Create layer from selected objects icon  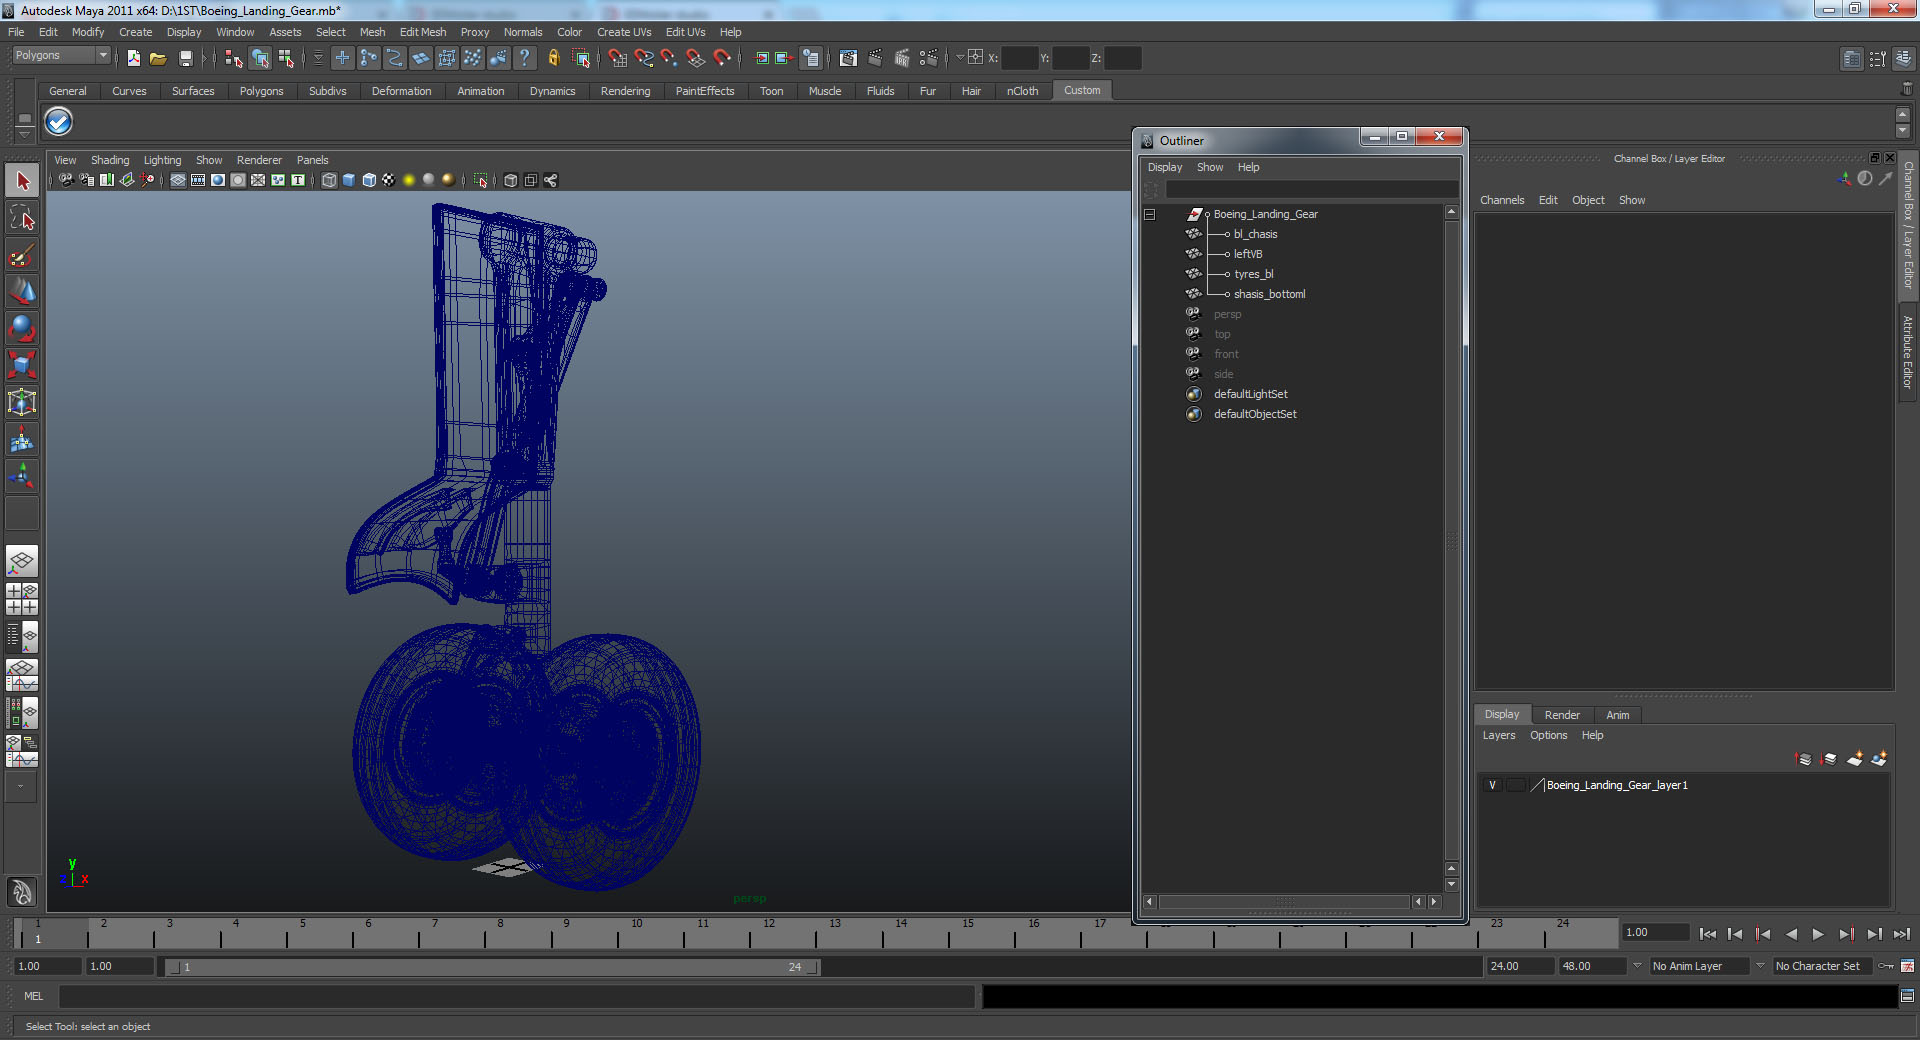[1879, 759]
